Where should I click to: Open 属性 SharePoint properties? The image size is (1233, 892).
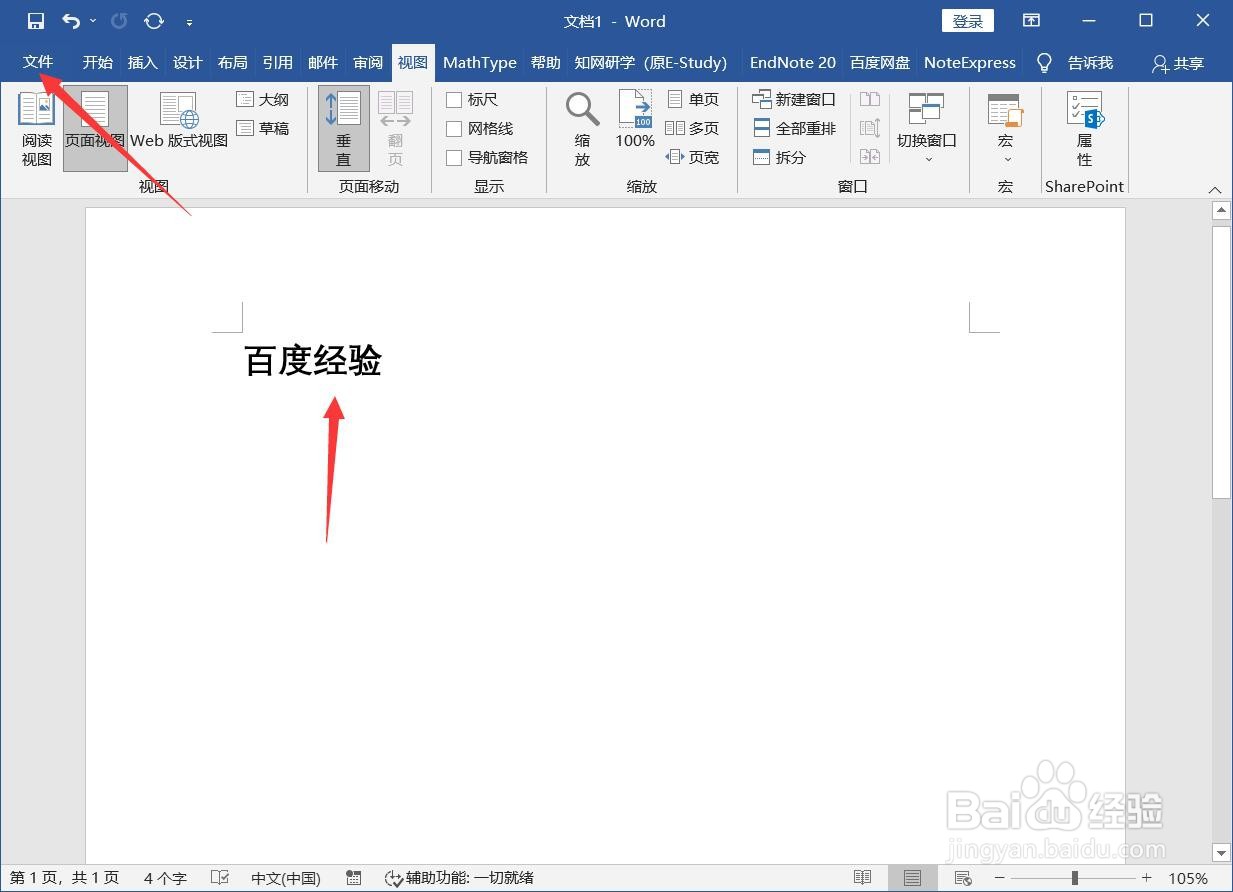(1084, 129)
